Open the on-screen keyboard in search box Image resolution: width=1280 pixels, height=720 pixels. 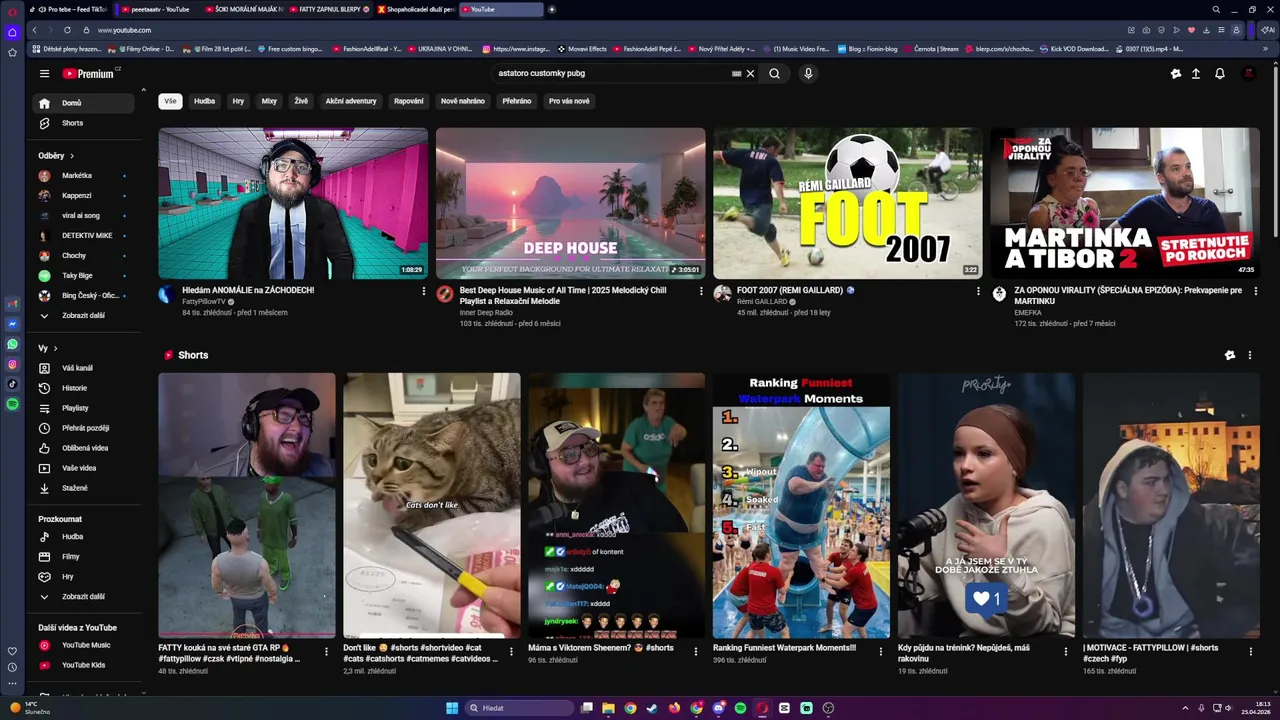736,73
